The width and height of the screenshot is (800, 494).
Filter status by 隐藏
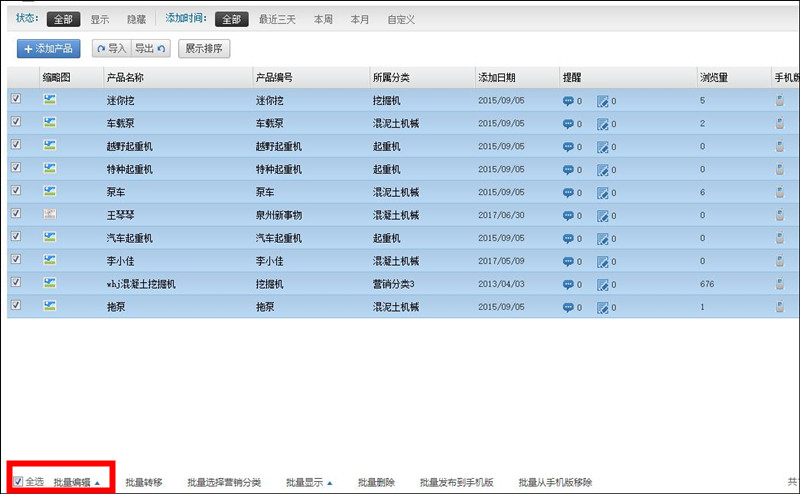pos(135,19)
